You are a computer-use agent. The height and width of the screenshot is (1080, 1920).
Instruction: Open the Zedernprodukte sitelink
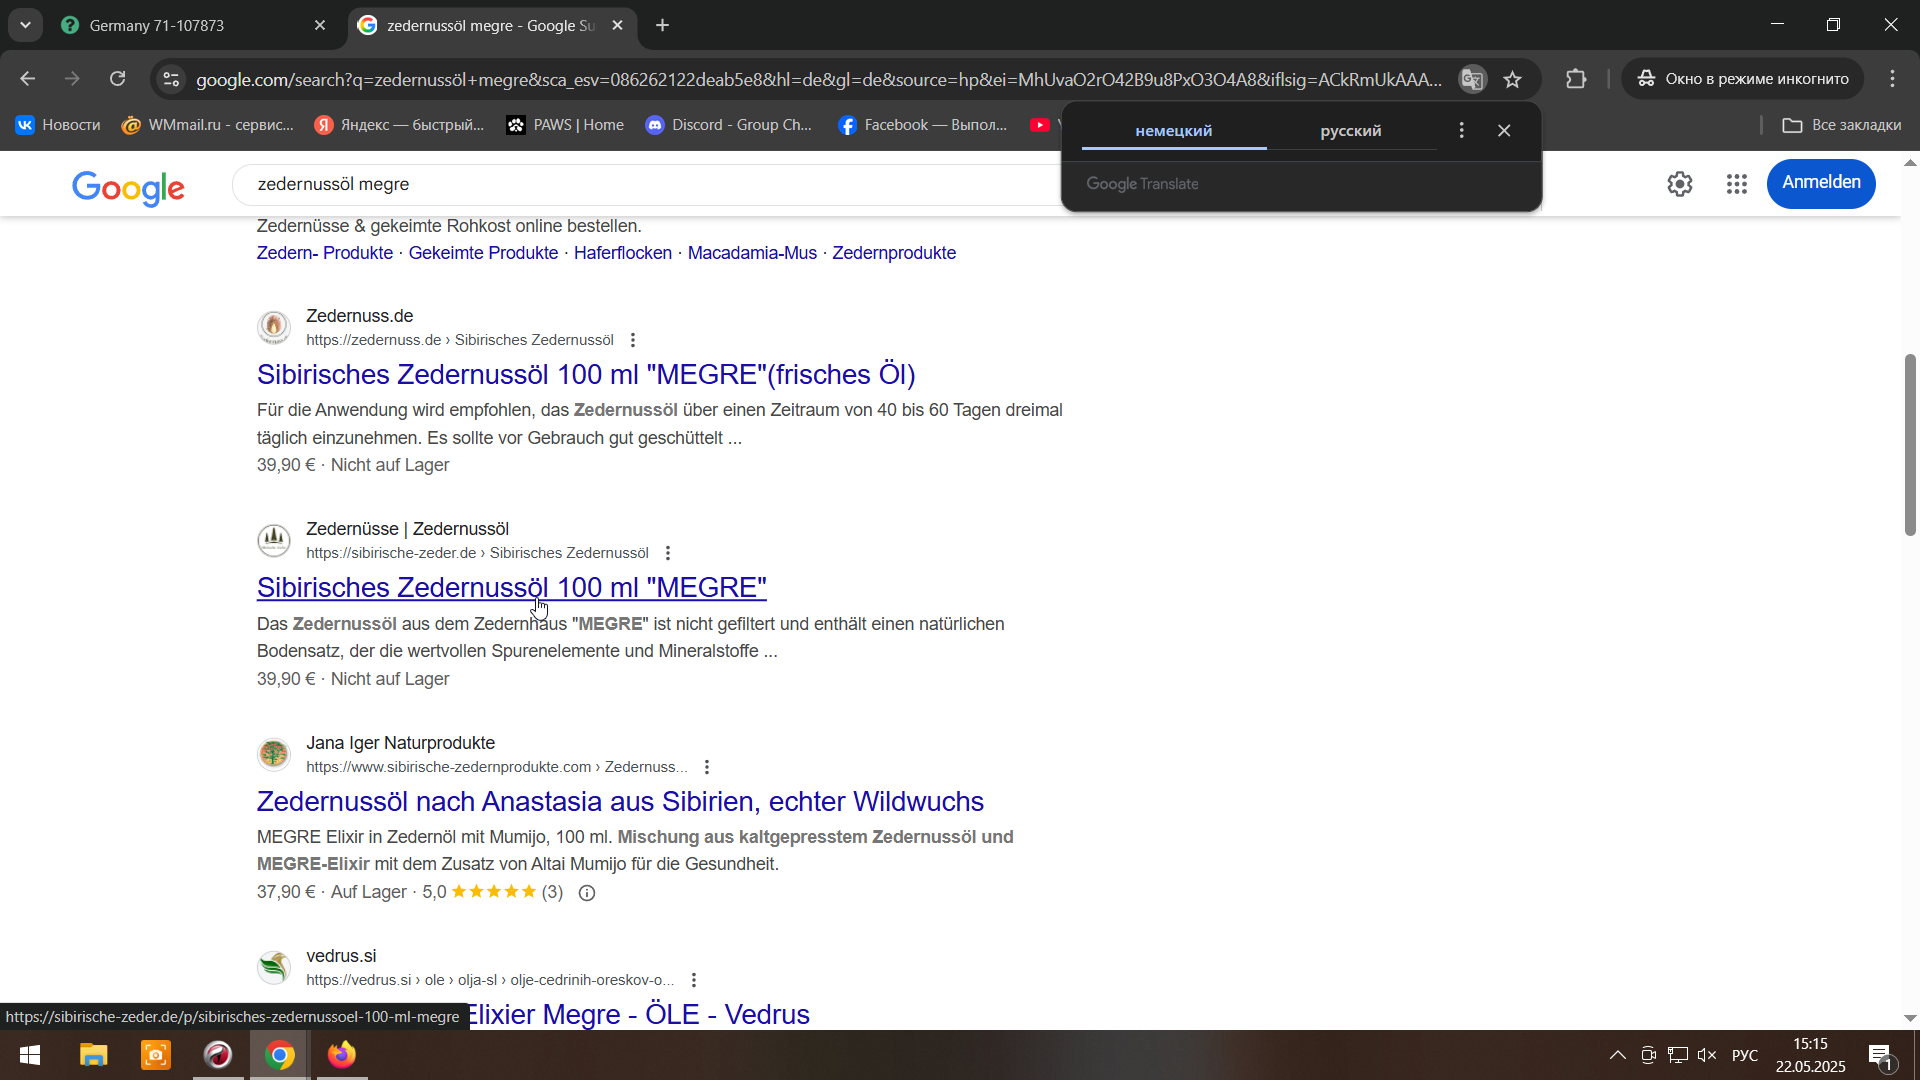pyautogui.click(x=894, y=253)
